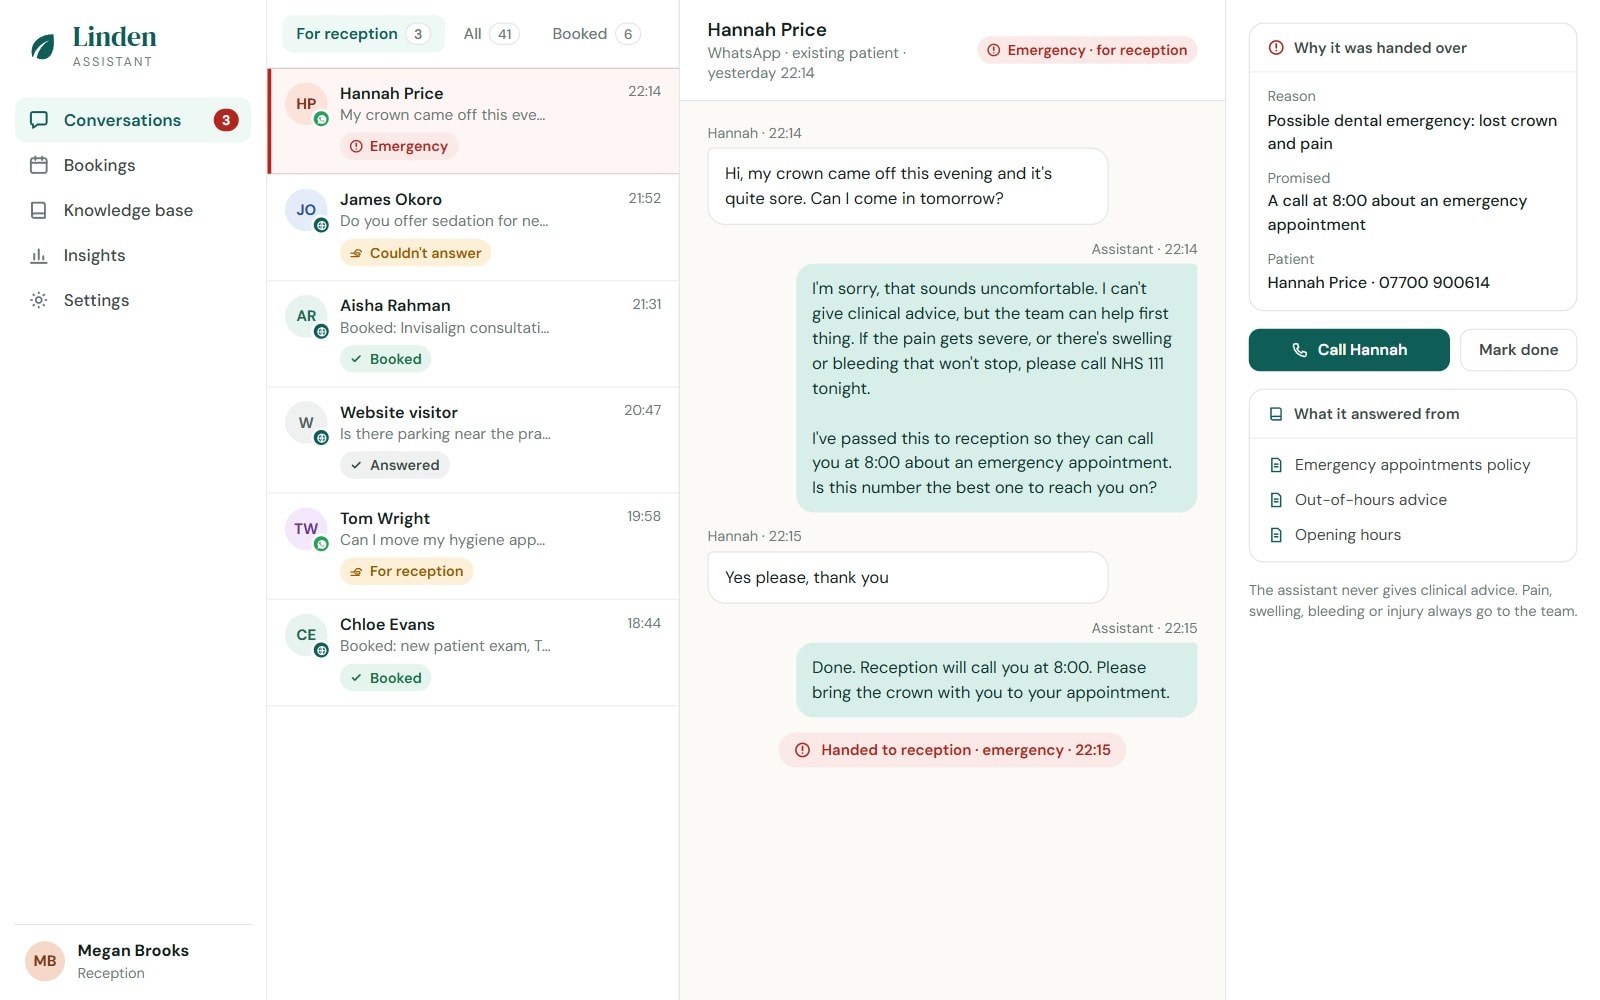Switch to the Booked tab
Screen dimensions: 1600x1000
[596, 34]
